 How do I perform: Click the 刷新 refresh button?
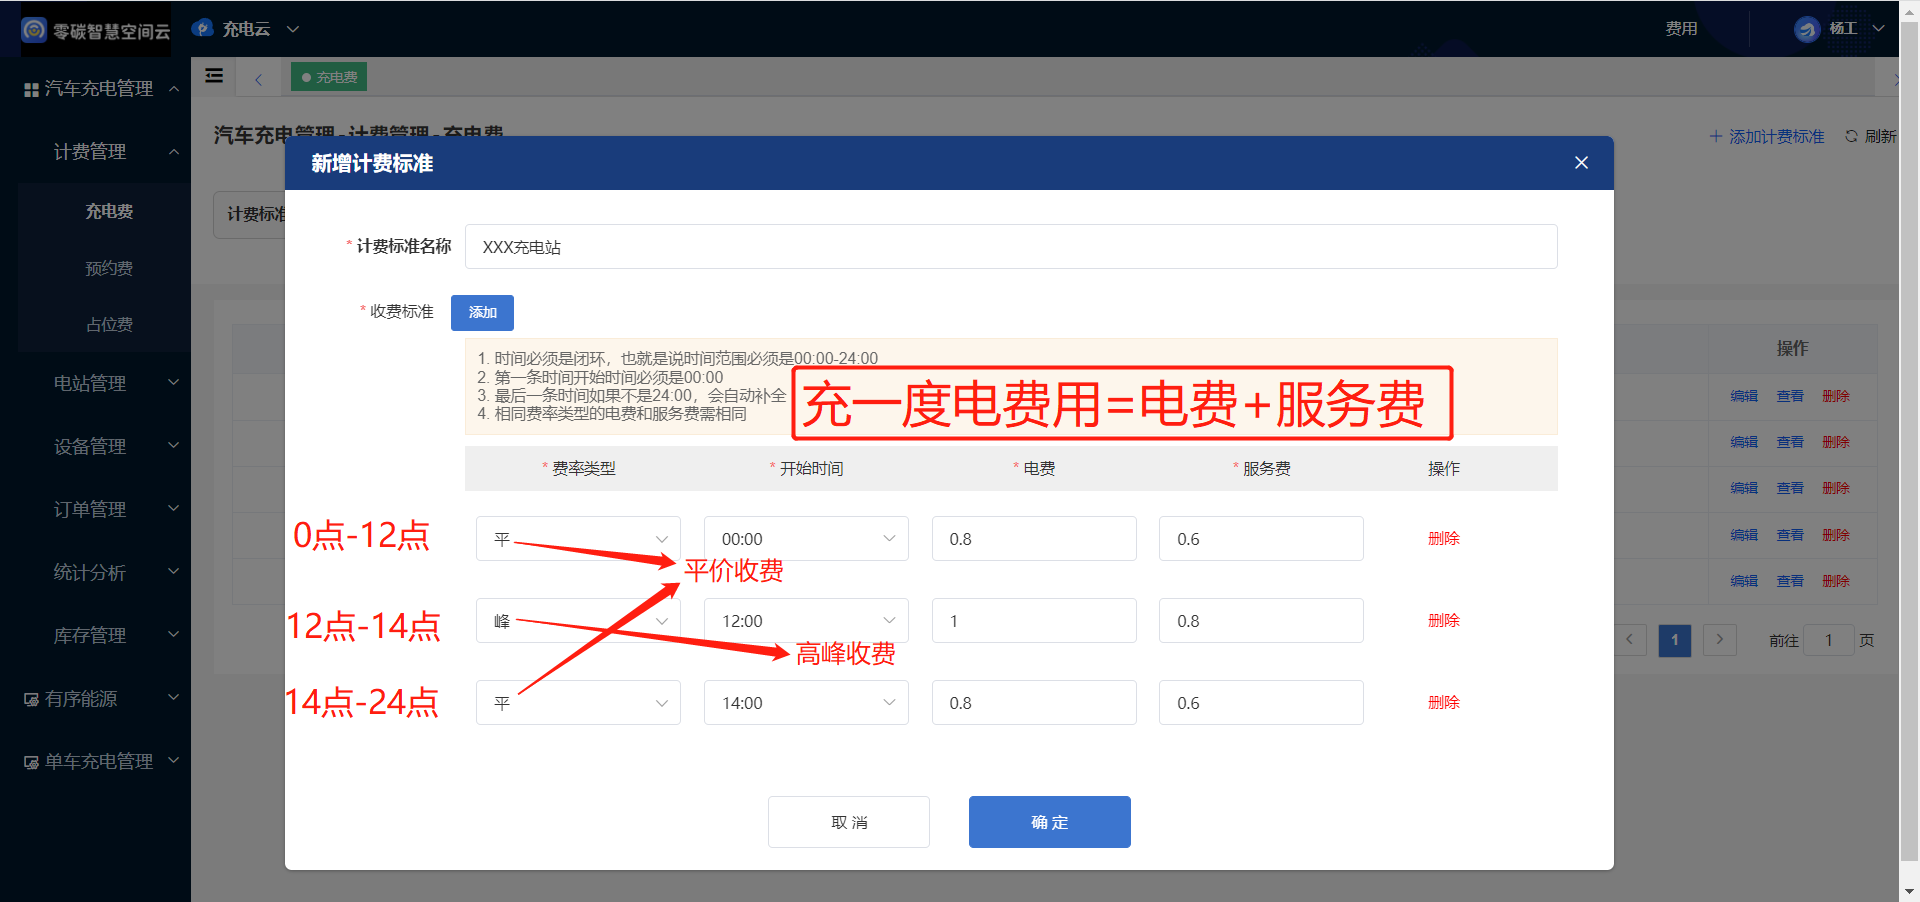(1870, 136)
